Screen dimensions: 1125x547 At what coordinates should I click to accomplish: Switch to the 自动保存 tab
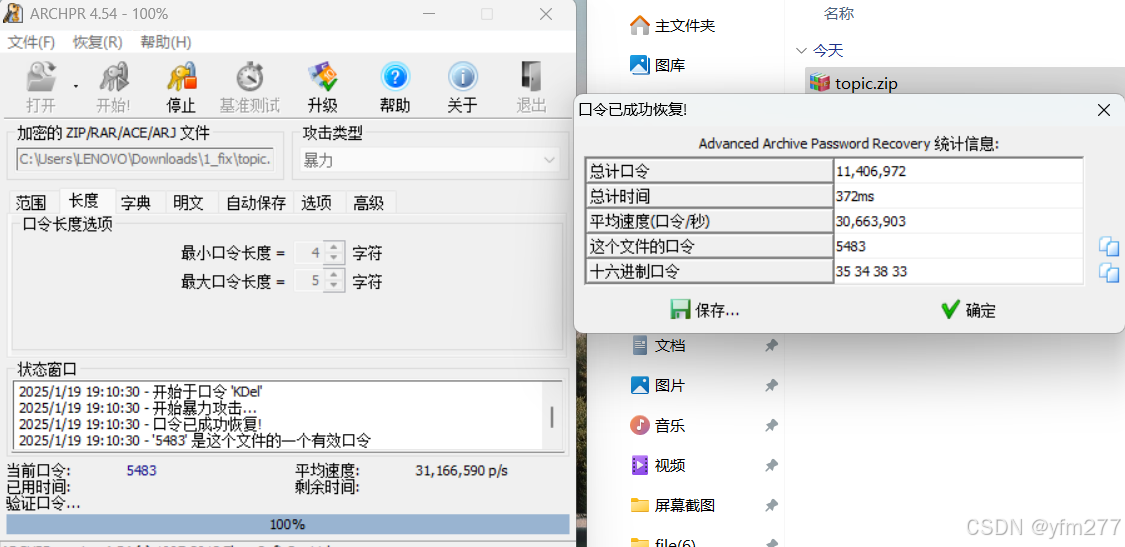click(x=256, y=203)
